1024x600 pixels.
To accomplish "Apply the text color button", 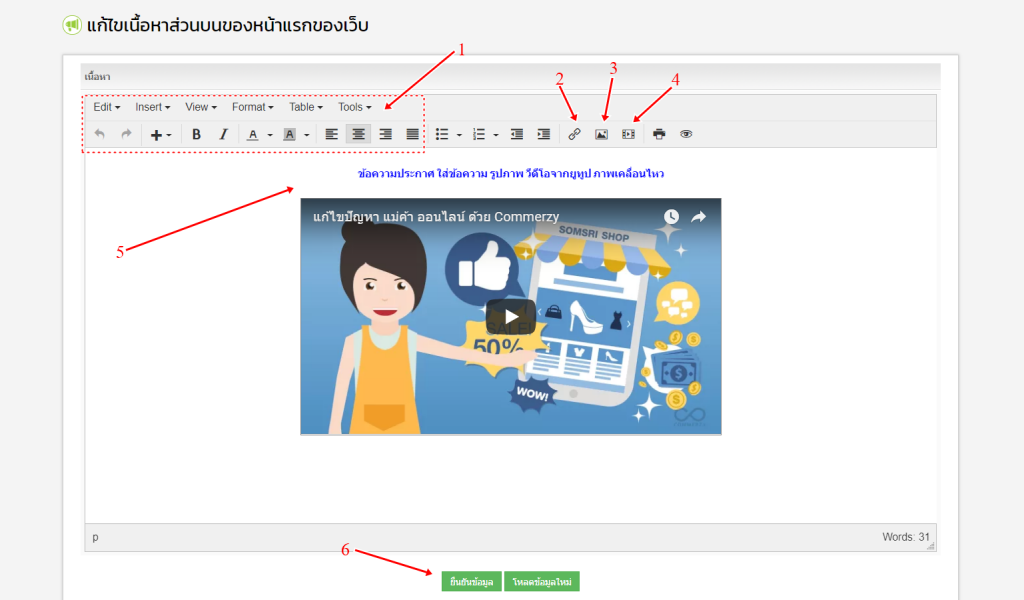I will click(253, 134).
